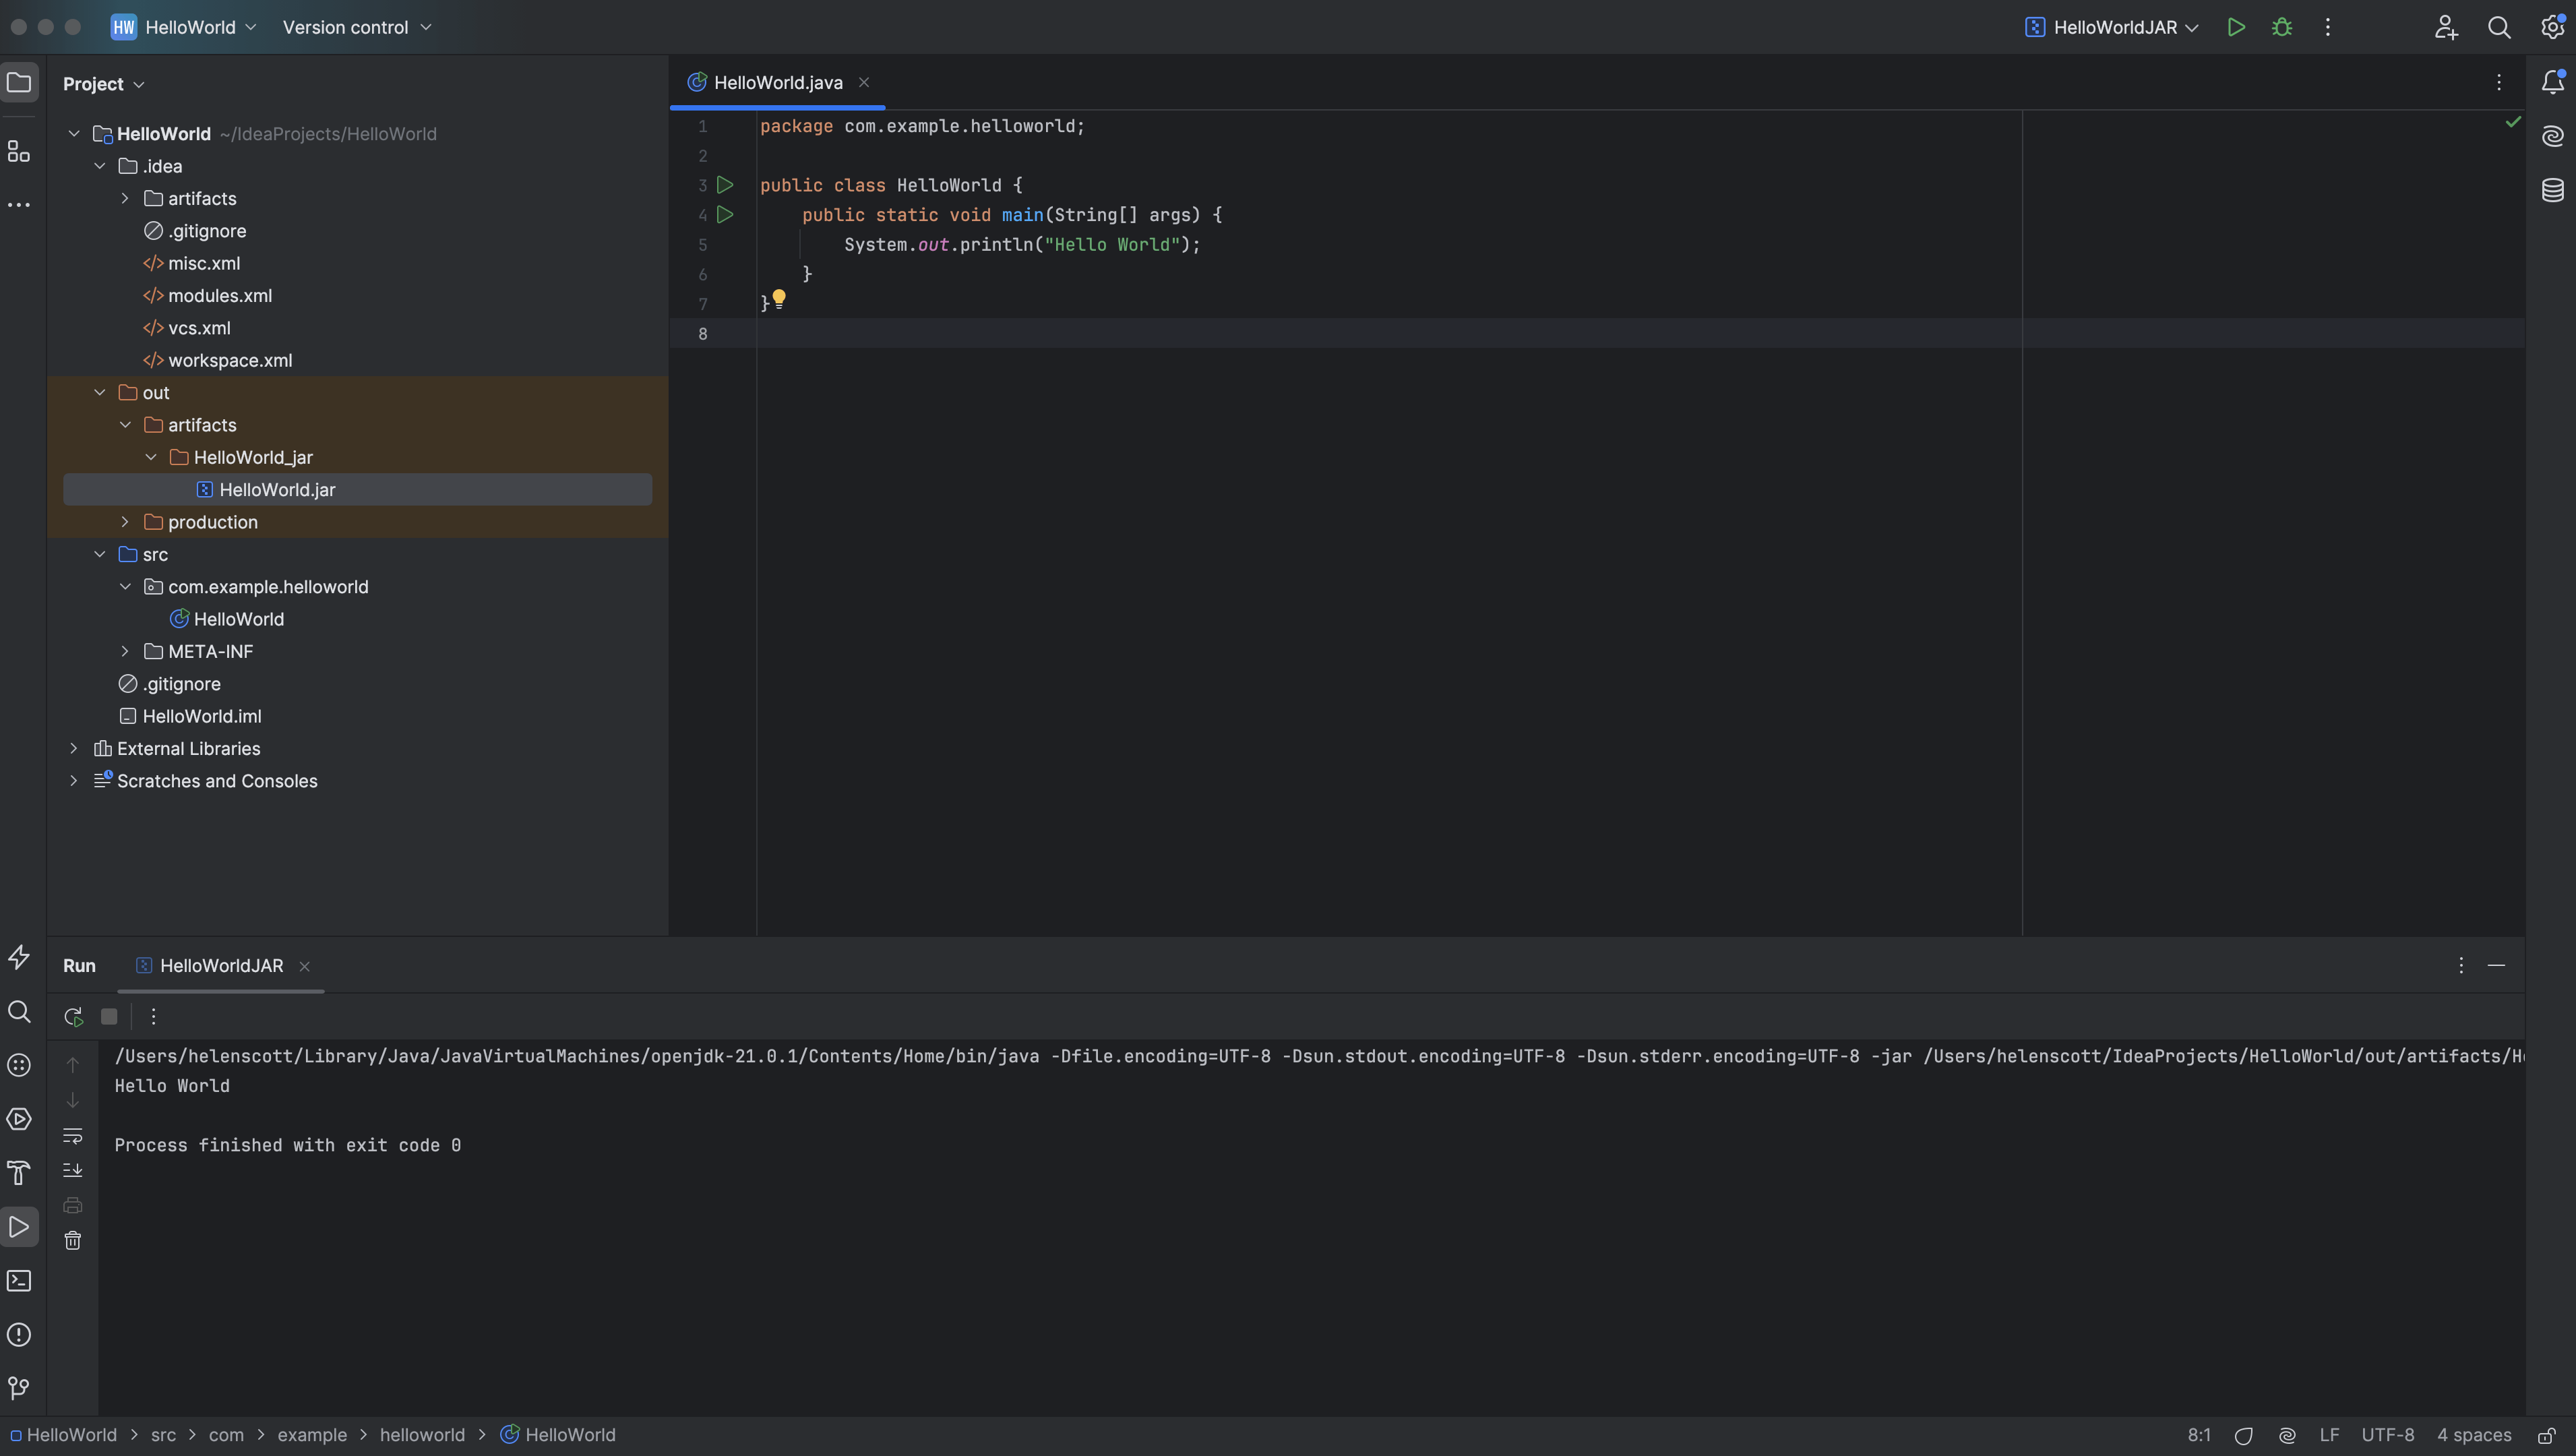Collapse the out folder in the project tree
The height and width of the screenshot is (1456, 2576).
pos(100,393)
